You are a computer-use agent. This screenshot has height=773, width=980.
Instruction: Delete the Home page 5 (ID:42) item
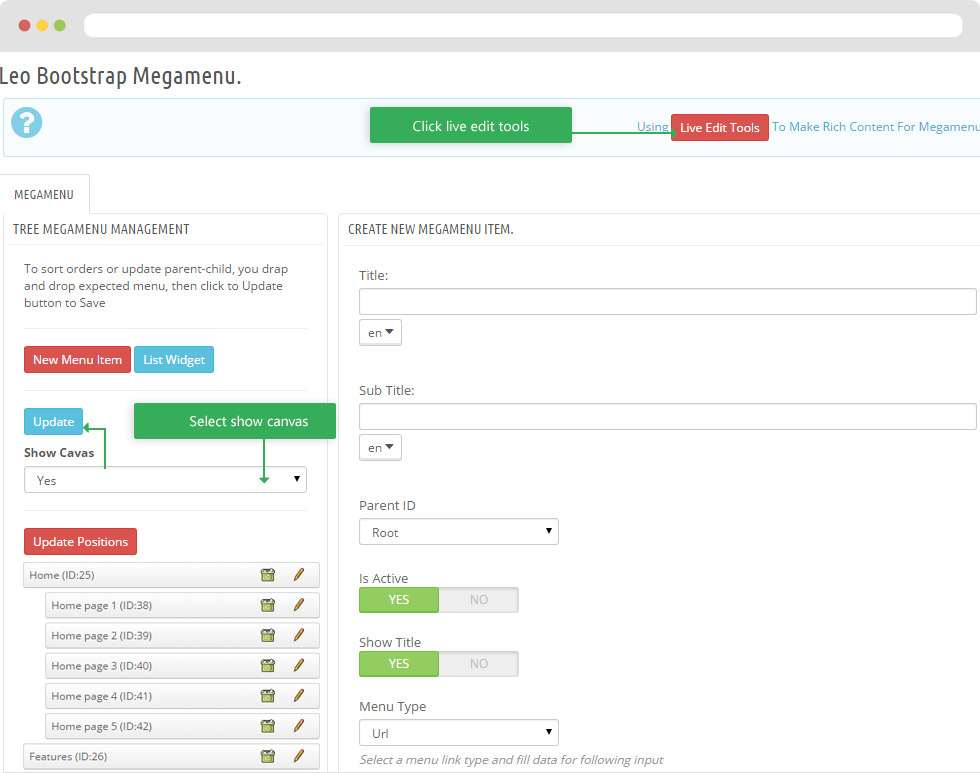click(268, 726)
